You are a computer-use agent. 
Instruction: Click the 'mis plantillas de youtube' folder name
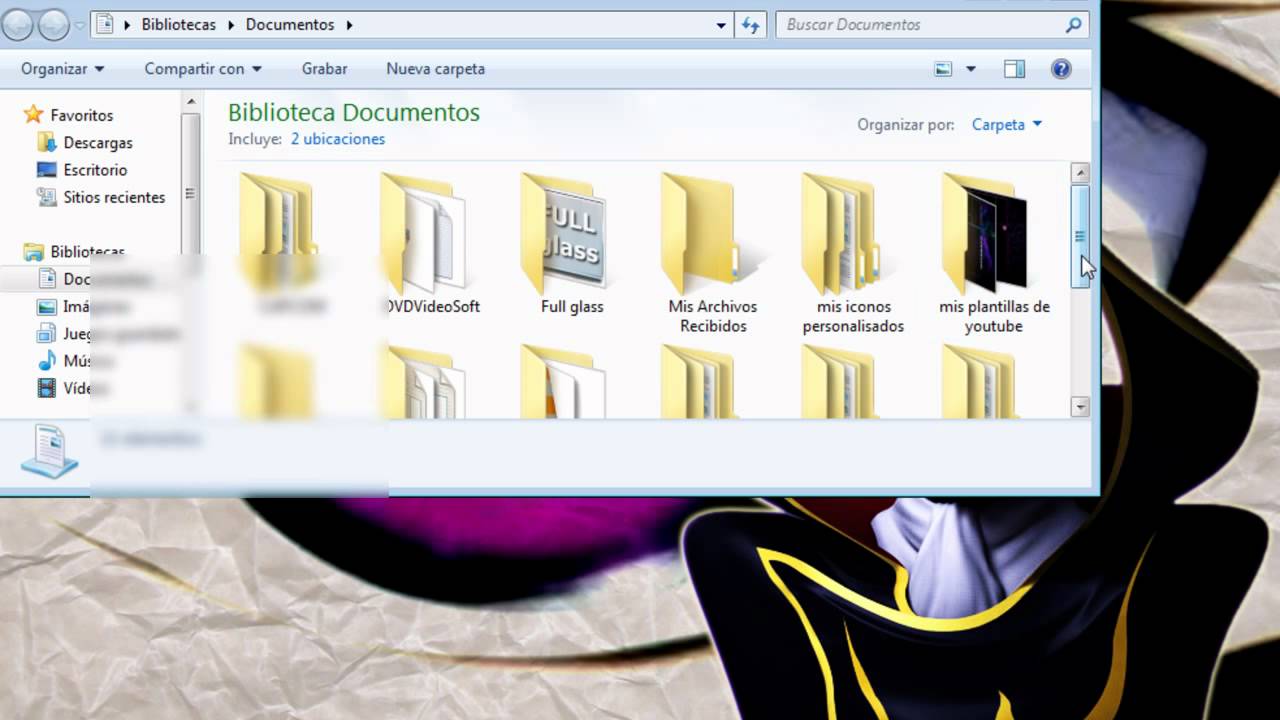[x=994, y=316]
